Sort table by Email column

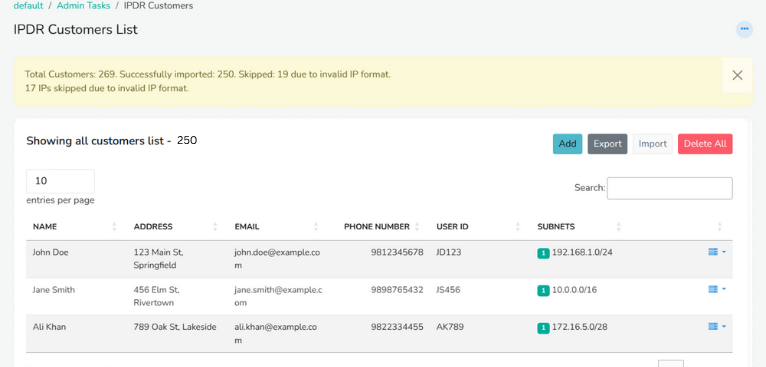pos(278,227)
